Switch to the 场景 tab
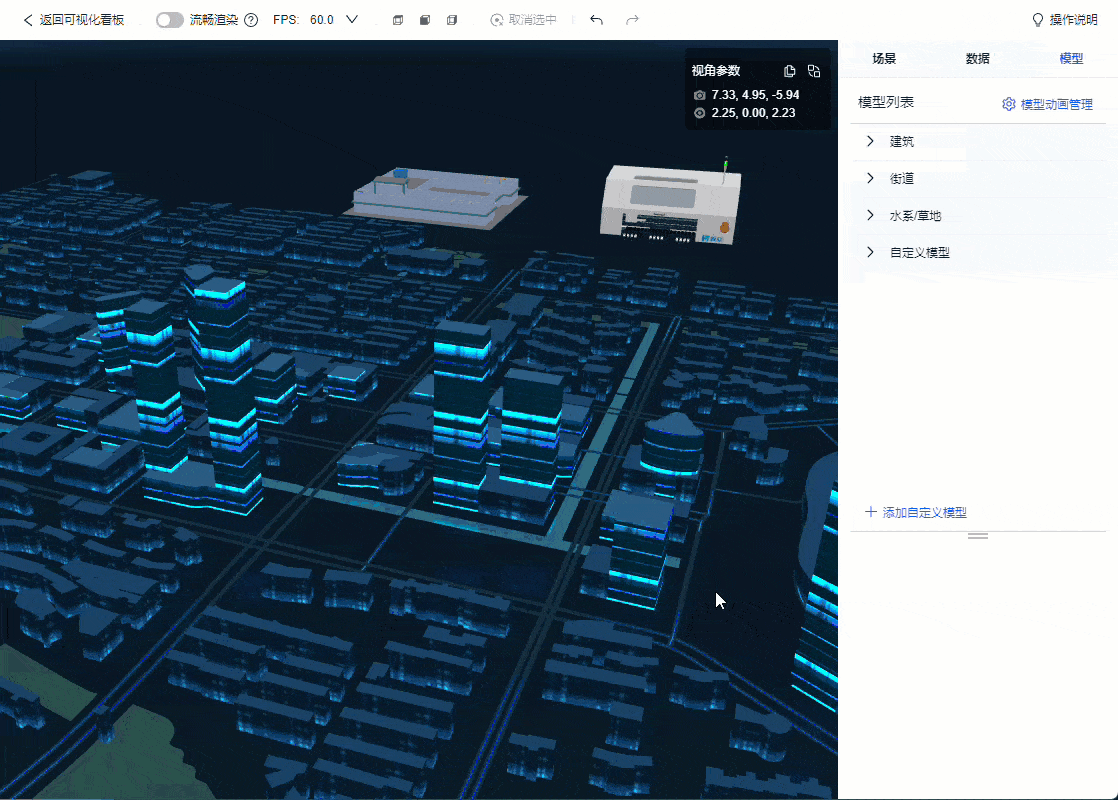1118x800 pixels. pos(884,59)
